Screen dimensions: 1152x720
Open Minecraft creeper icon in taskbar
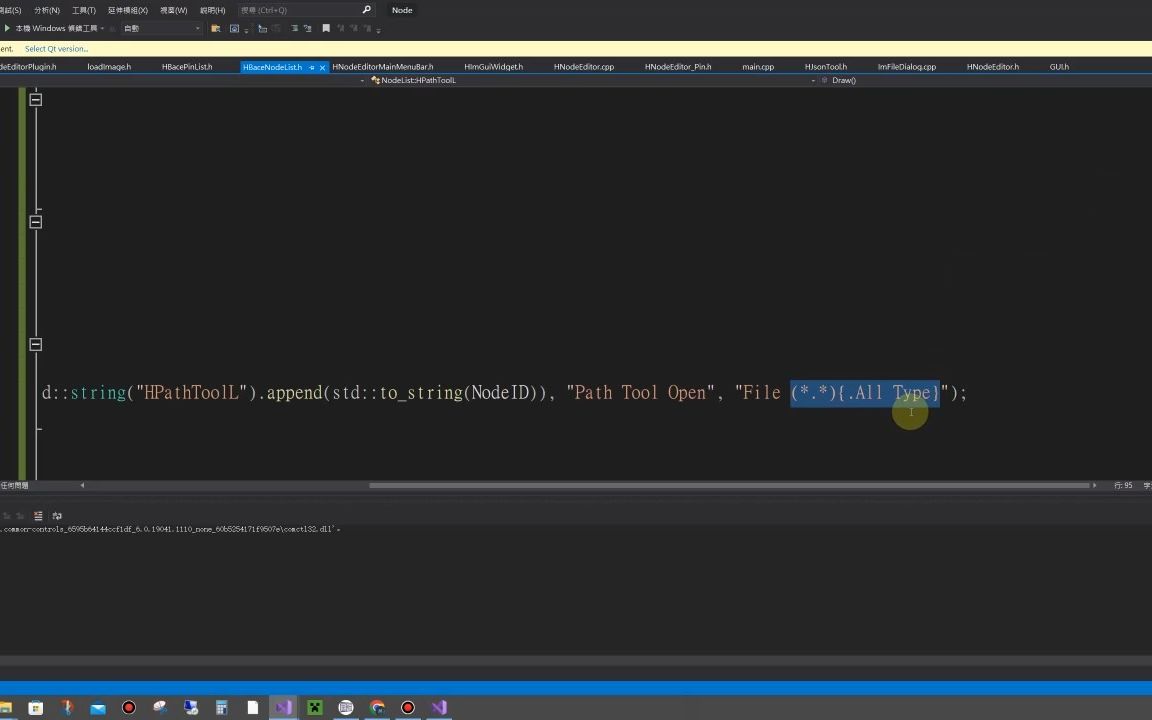click(314, 708)
